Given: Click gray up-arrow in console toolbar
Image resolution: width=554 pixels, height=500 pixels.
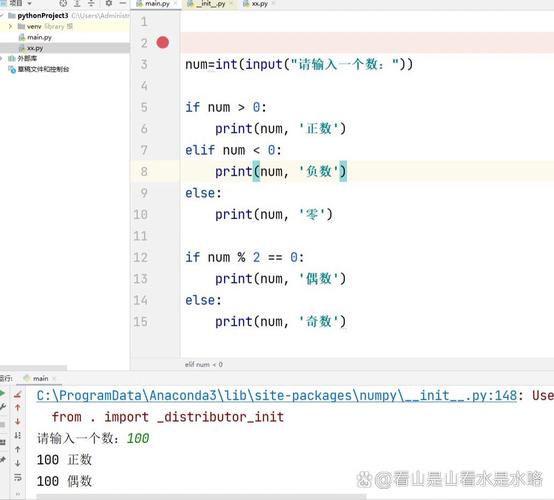Looking at the screenshot, I should point(18,449).
